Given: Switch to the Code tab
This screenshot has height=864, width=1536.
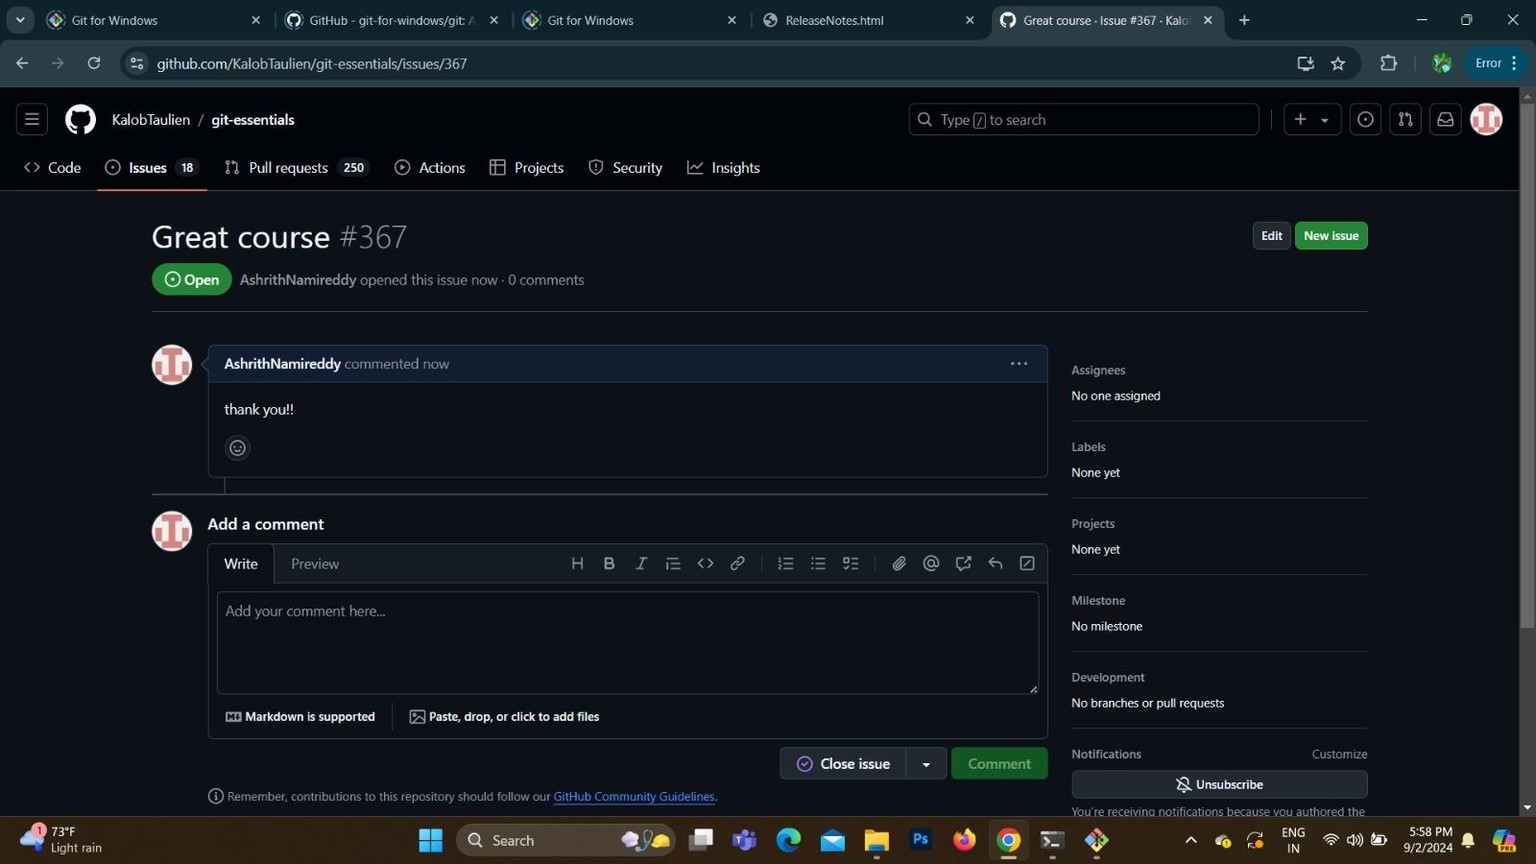Looking at the screenshot, I should point(52,168).
